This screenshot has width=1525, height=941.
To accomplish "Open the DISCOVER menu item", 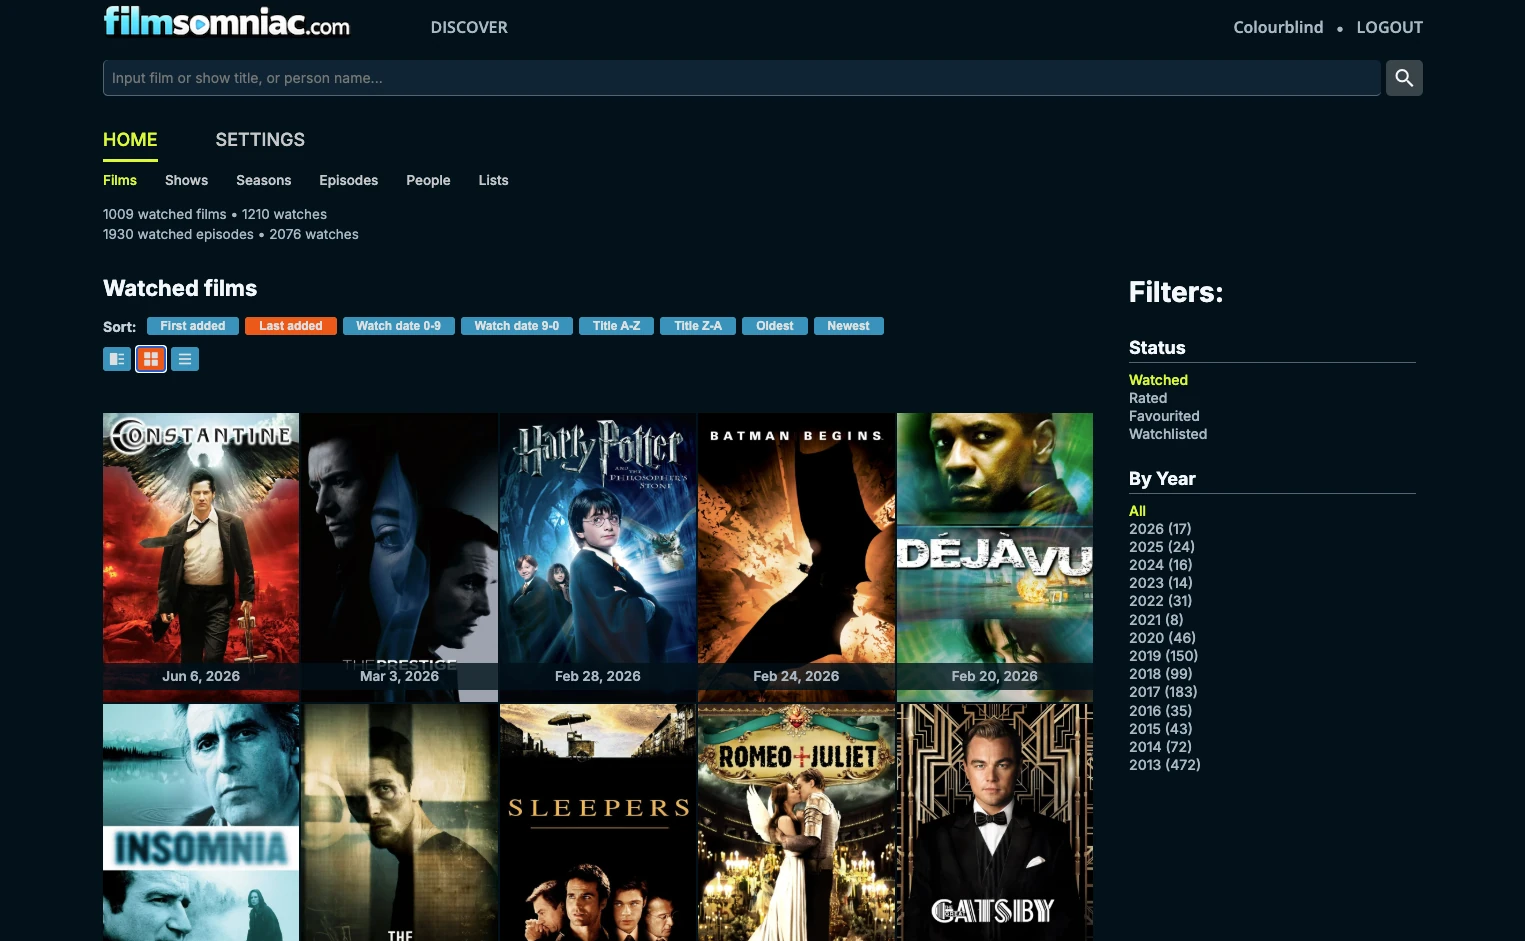I will 469,28.
